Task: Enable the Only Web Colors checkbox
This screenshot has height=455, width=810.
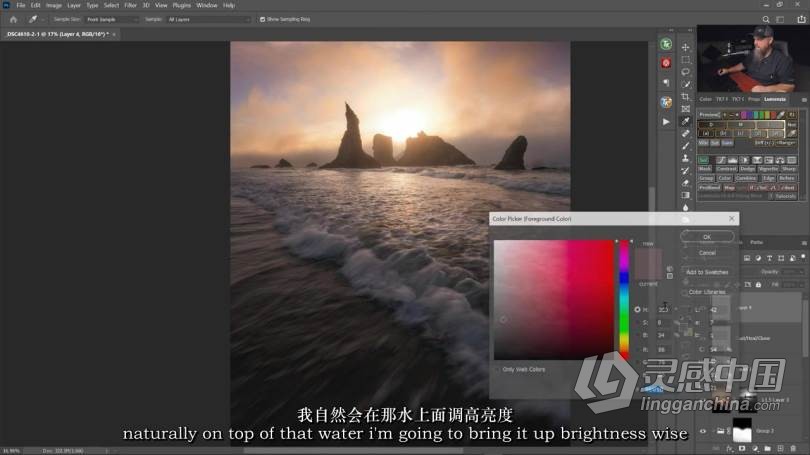Action: point(497,369)
